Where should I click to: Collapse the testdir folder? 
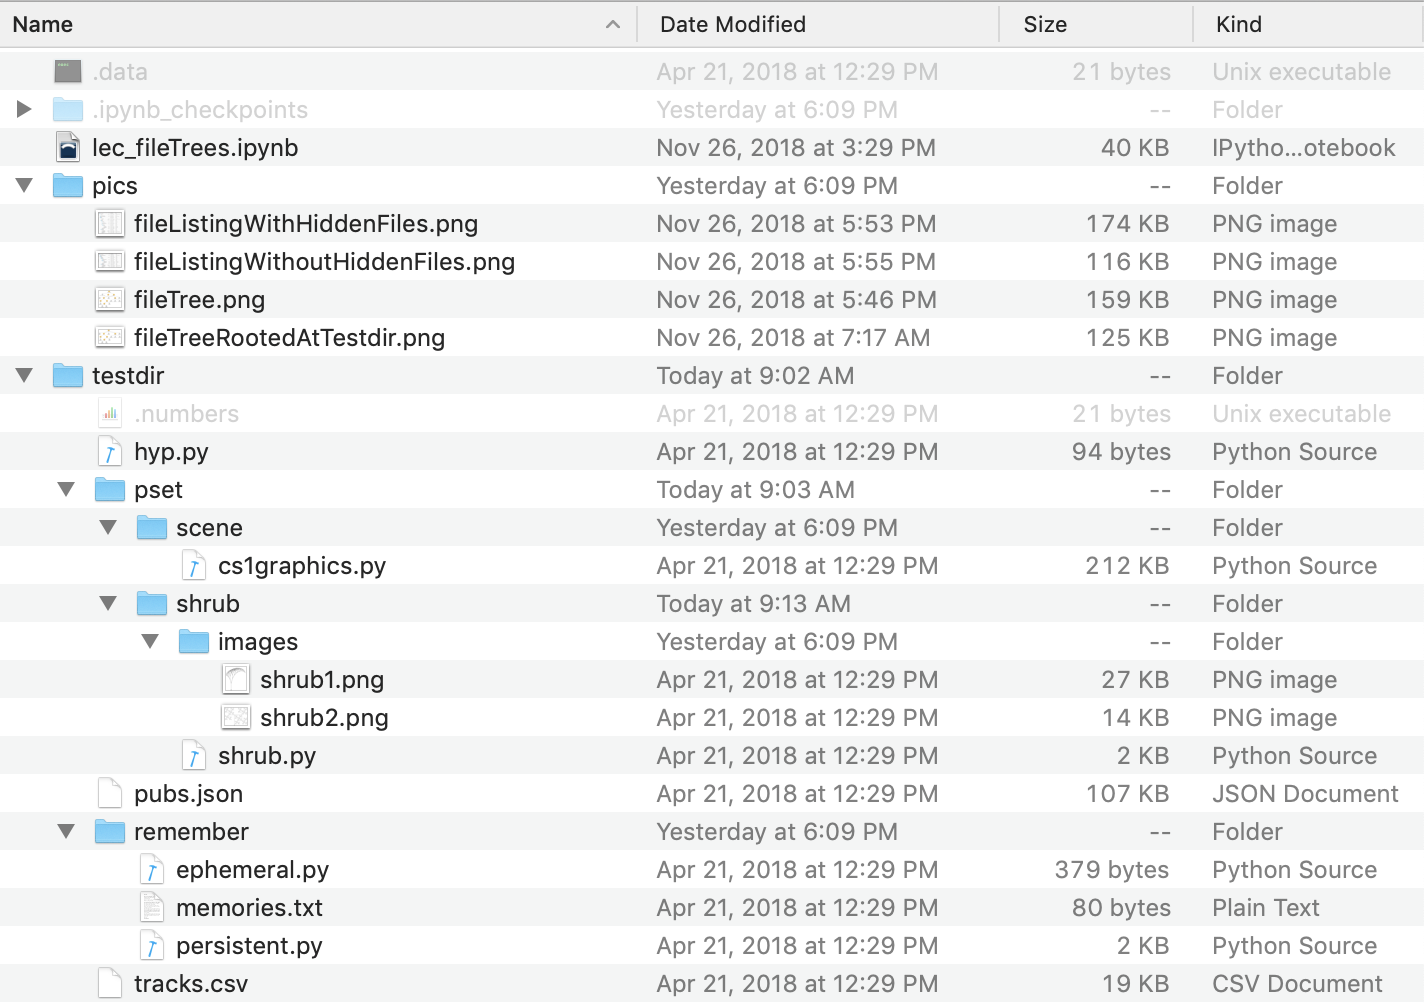pos(25,376)
